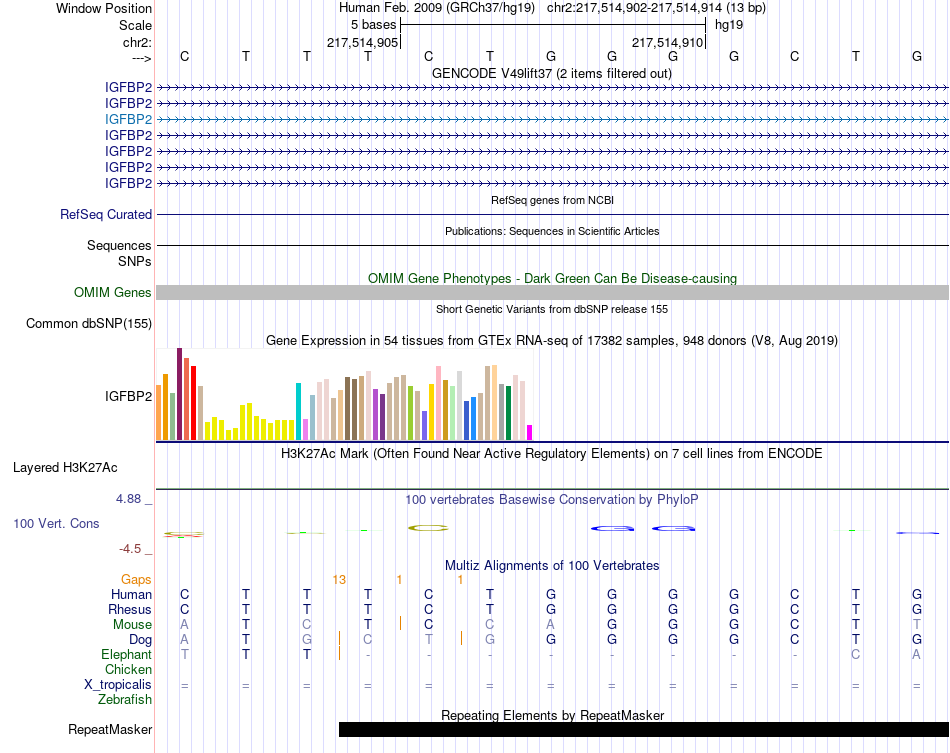Click the 217,514,910 coordinate marker
This screenshot has width=950, height=753.
pyautogui.click(x=668, y=42)
